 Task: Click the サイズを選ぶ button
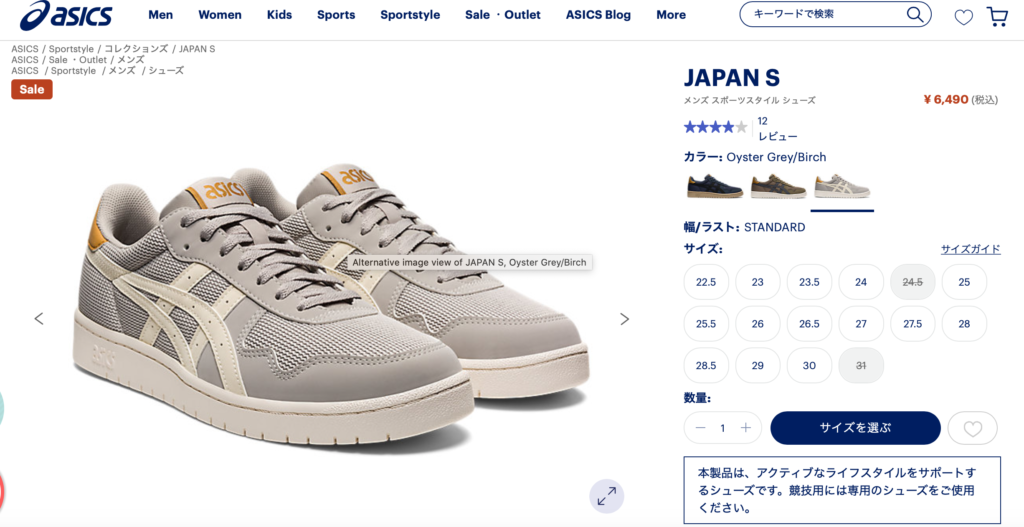856,428
